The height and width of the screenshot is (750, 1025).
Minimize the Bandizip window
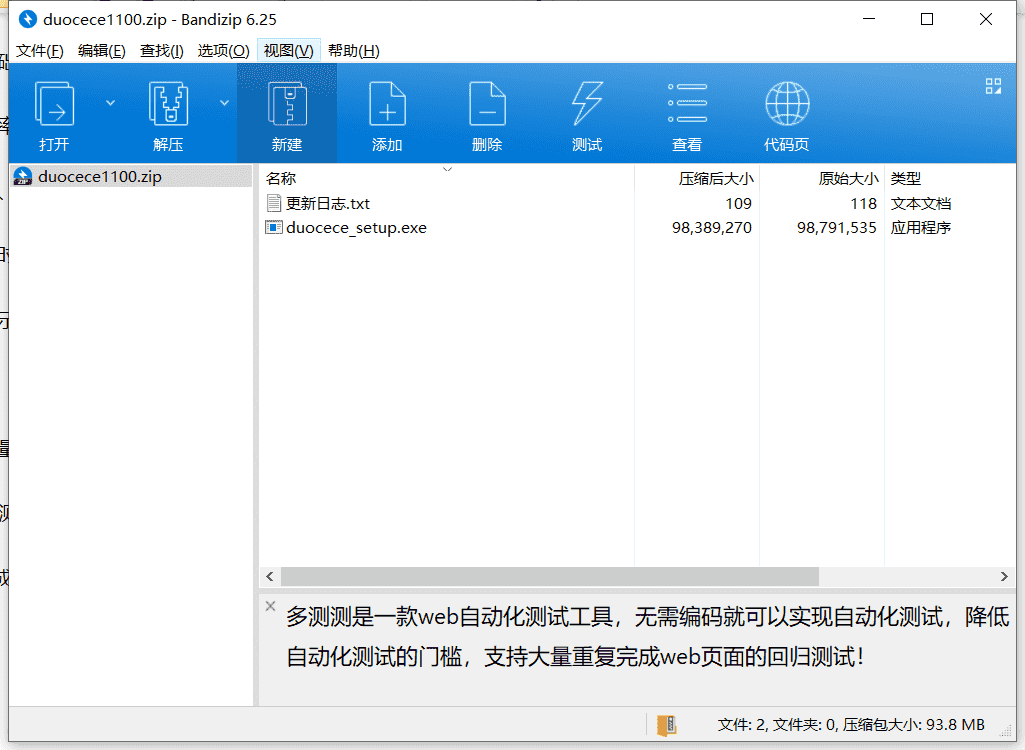[869, 19]
